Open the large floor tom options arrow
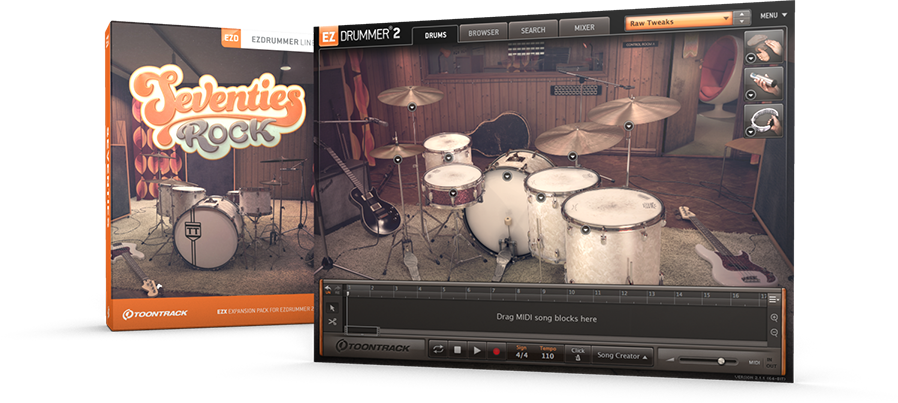 585,230
